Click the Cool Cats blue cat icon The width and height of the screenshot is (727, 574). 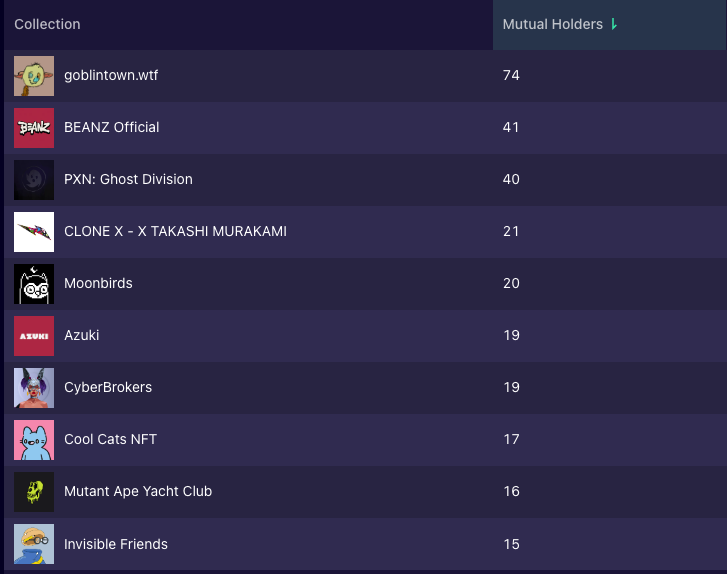[34, 440]
